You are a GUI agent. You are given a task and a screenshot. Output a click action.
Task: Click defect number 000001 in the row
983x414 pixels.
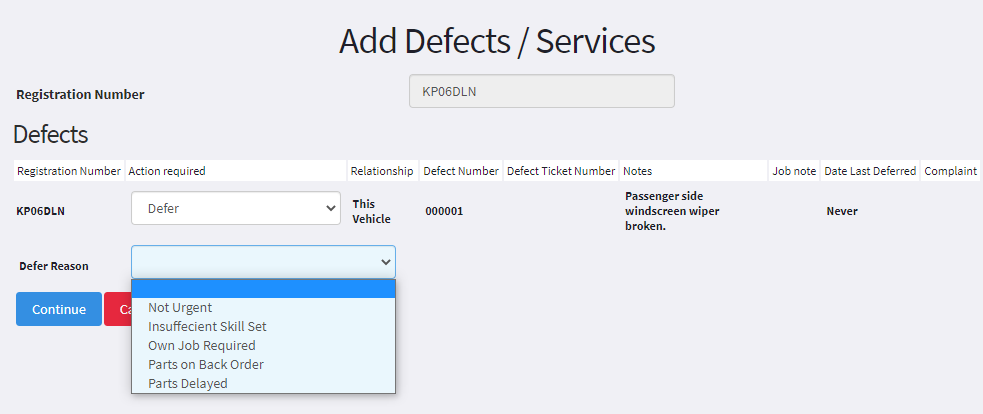click(x=444, y=211)
